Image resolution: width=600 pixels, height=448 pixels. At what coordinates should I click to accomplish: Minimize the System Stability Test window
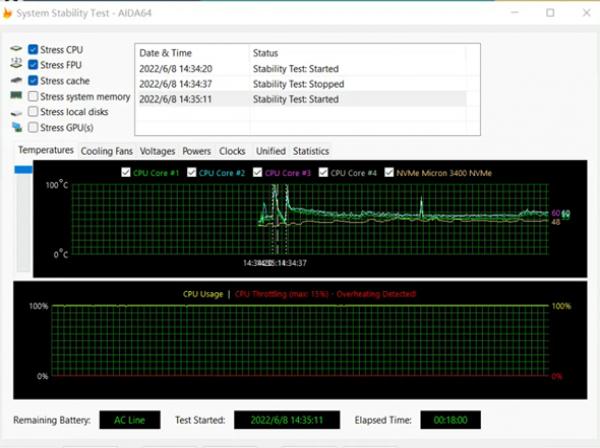pos(515,13)
